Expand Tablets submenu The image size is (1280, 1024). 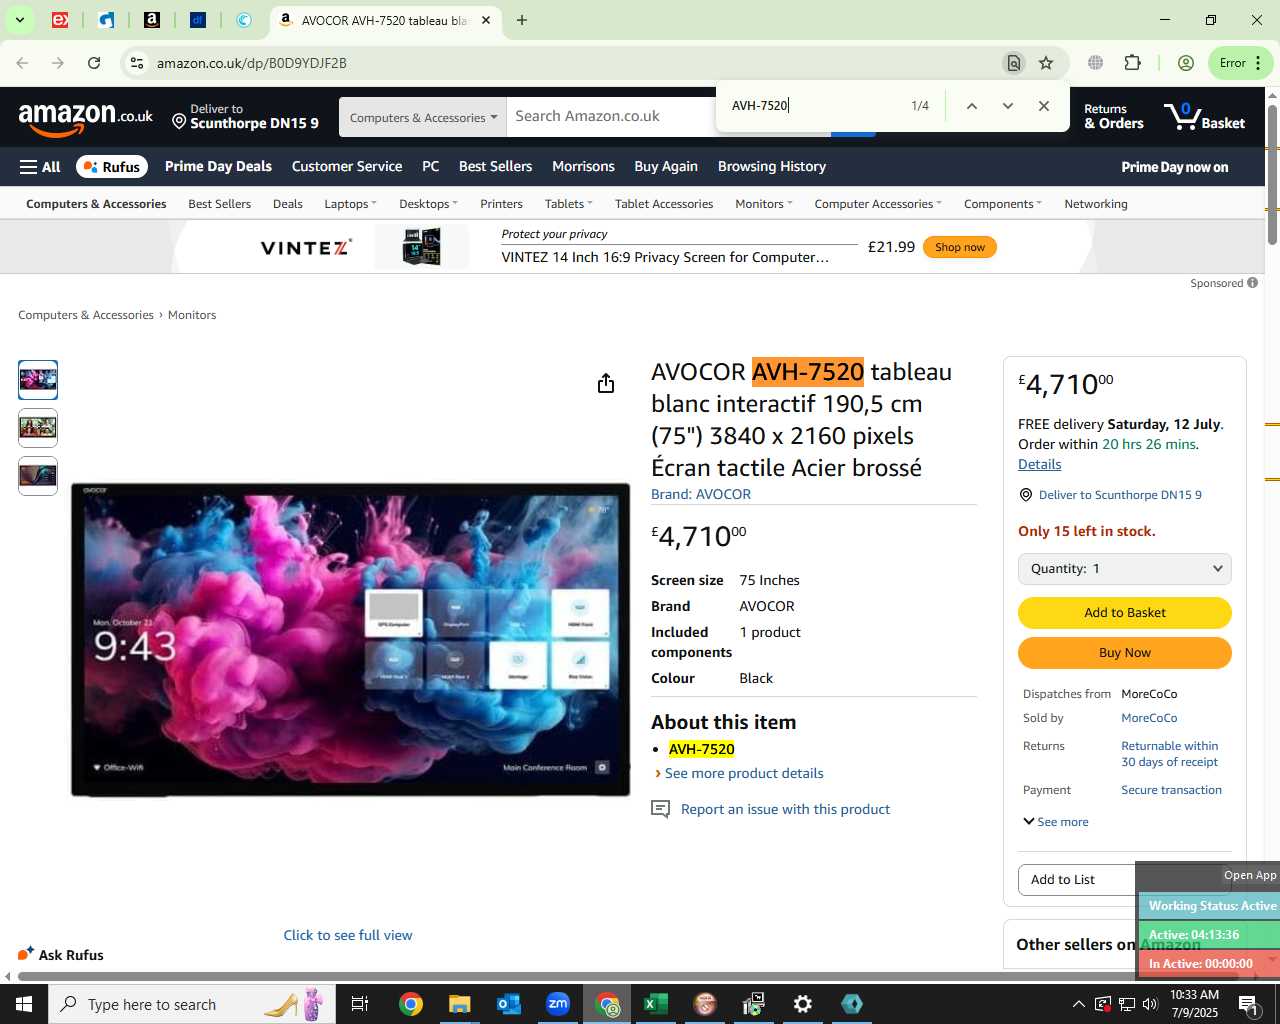(x=568, y=204)
